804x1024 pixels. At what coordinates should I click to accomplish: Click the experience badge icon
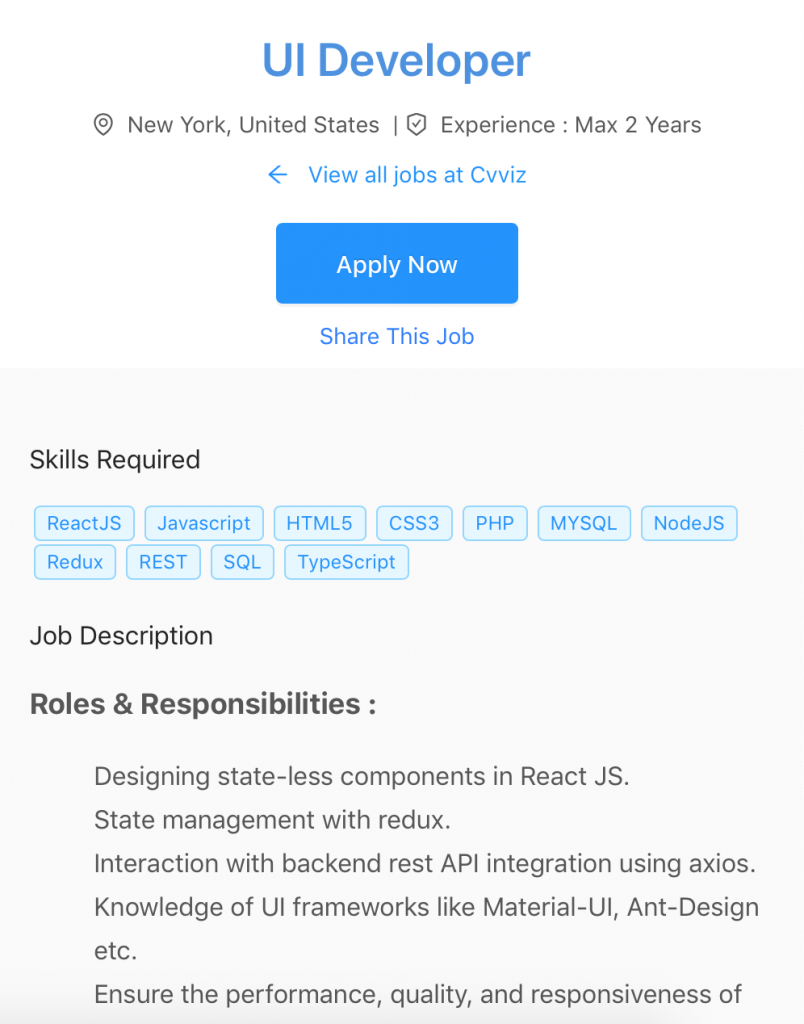[x=416, y=124]
